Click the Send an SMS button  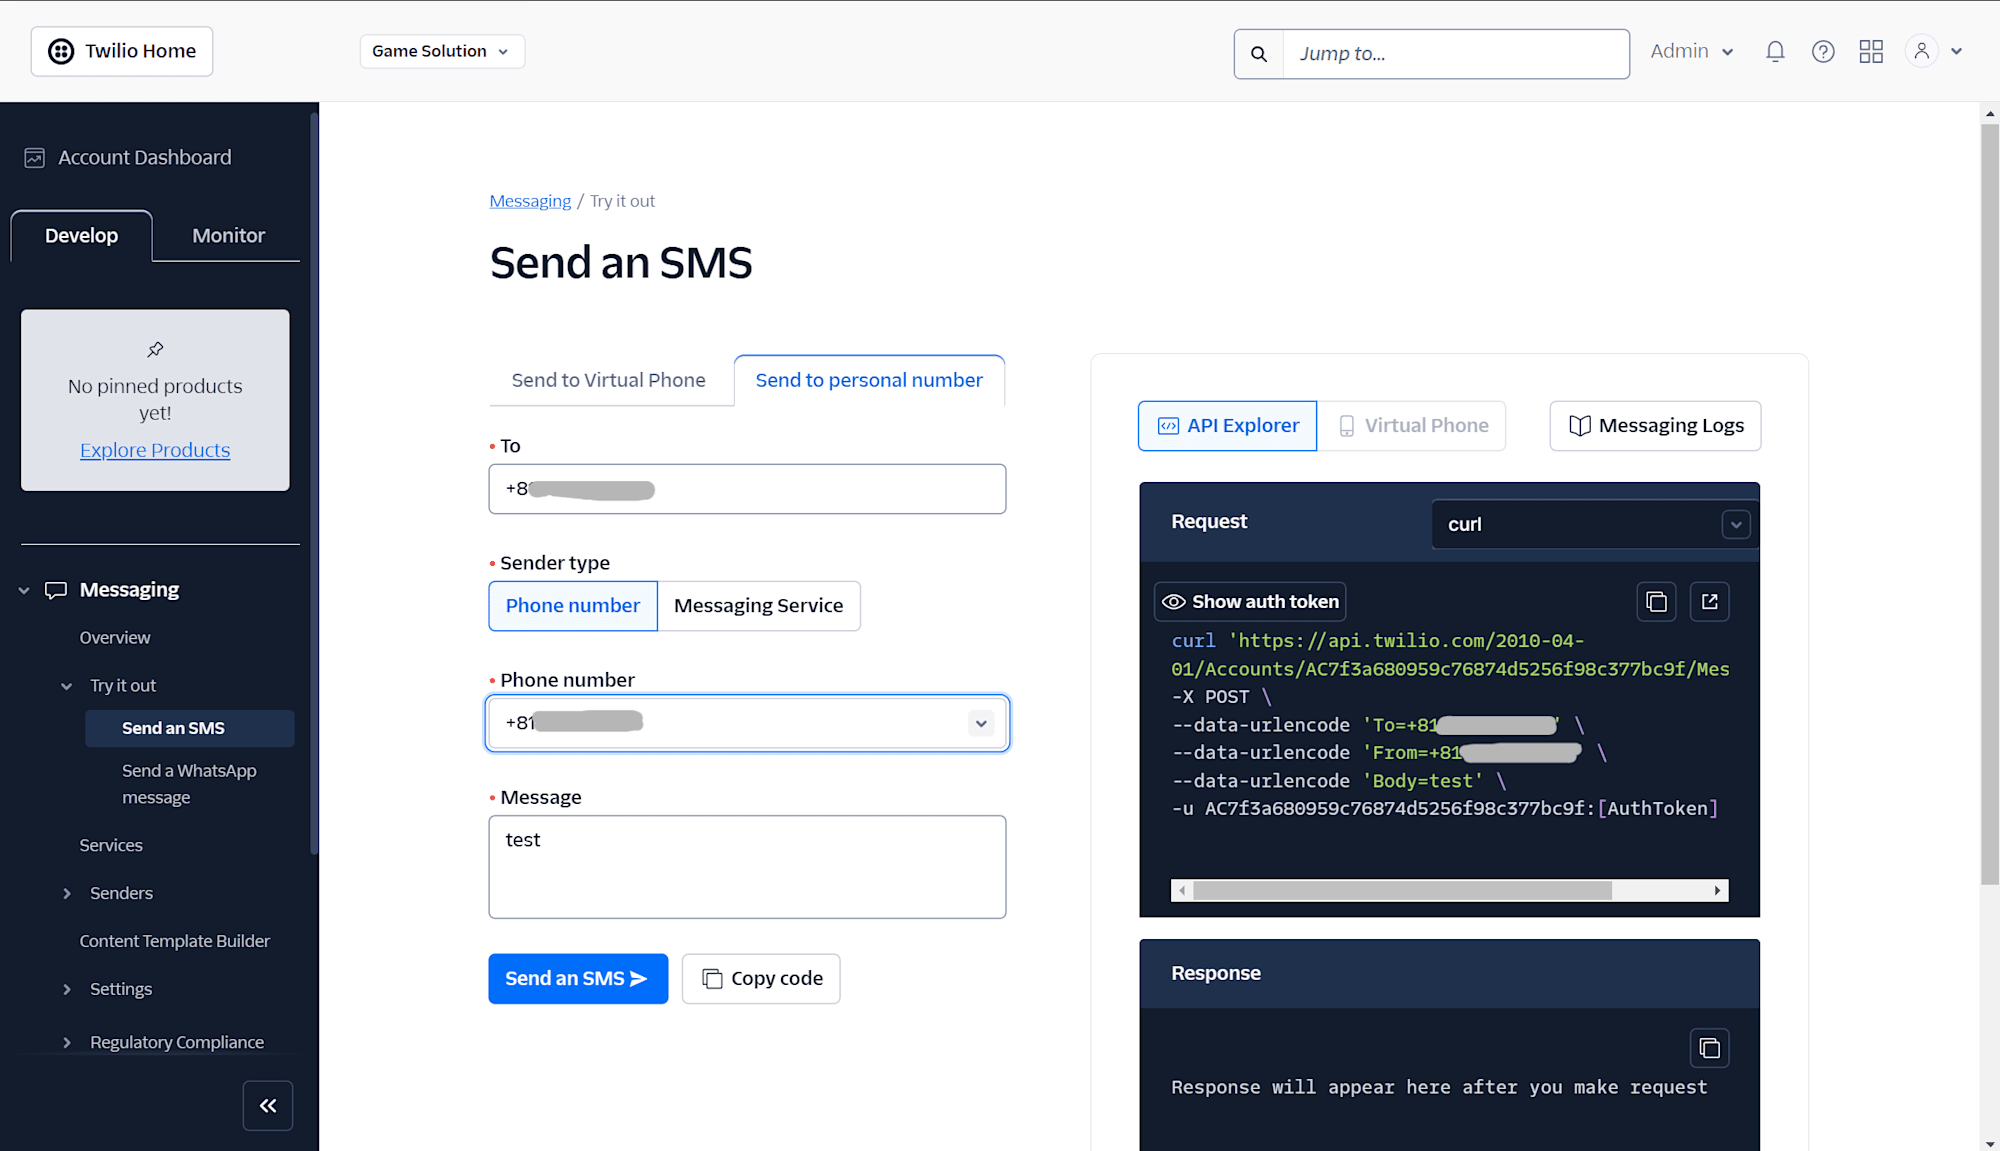[x=578, y=979]
